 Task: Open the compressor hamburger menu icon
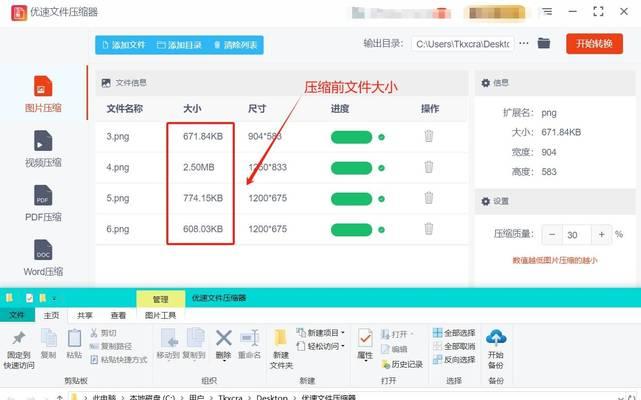(x=547, y=11)
